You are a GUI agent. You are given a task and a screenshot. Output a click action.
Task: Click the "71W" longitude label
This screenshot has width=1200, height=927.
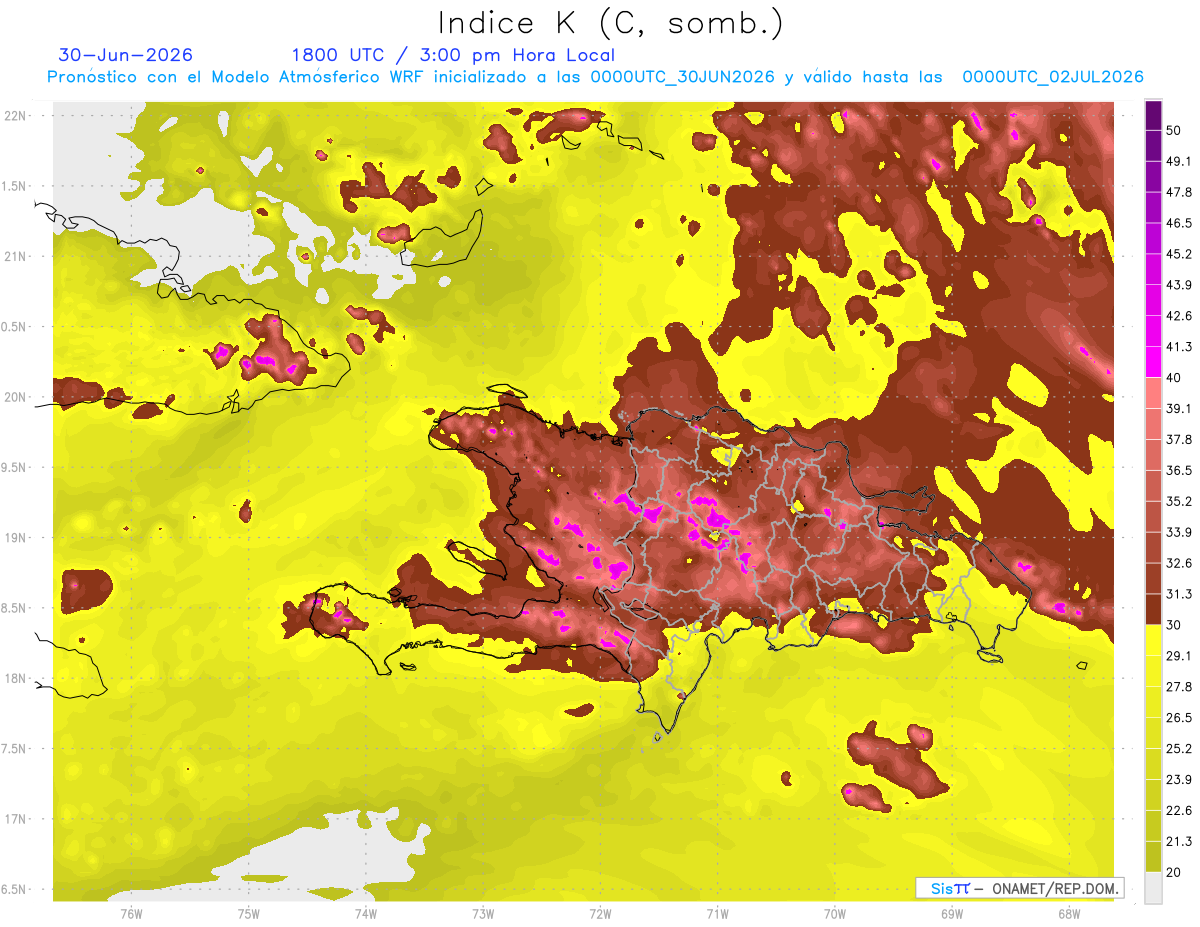point(717,913)
